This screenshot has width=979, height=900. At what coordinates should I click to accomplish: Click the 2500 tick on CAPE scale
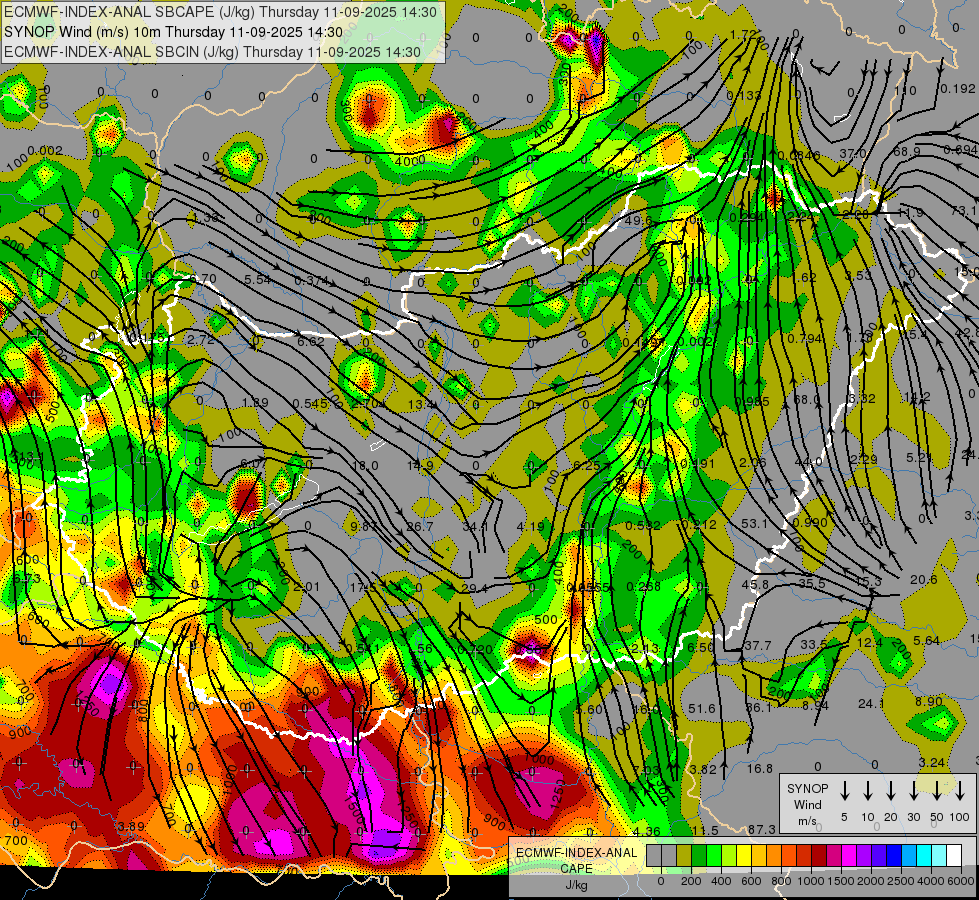[901, 881]
